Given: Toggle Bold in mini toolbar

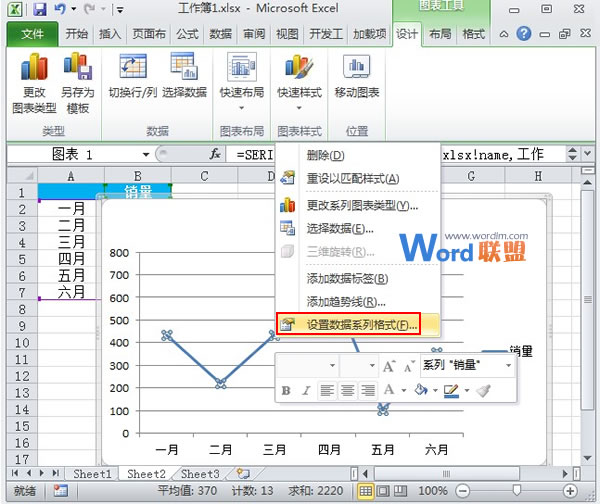Looking at the screenshot, I should [x=286, y=390].
